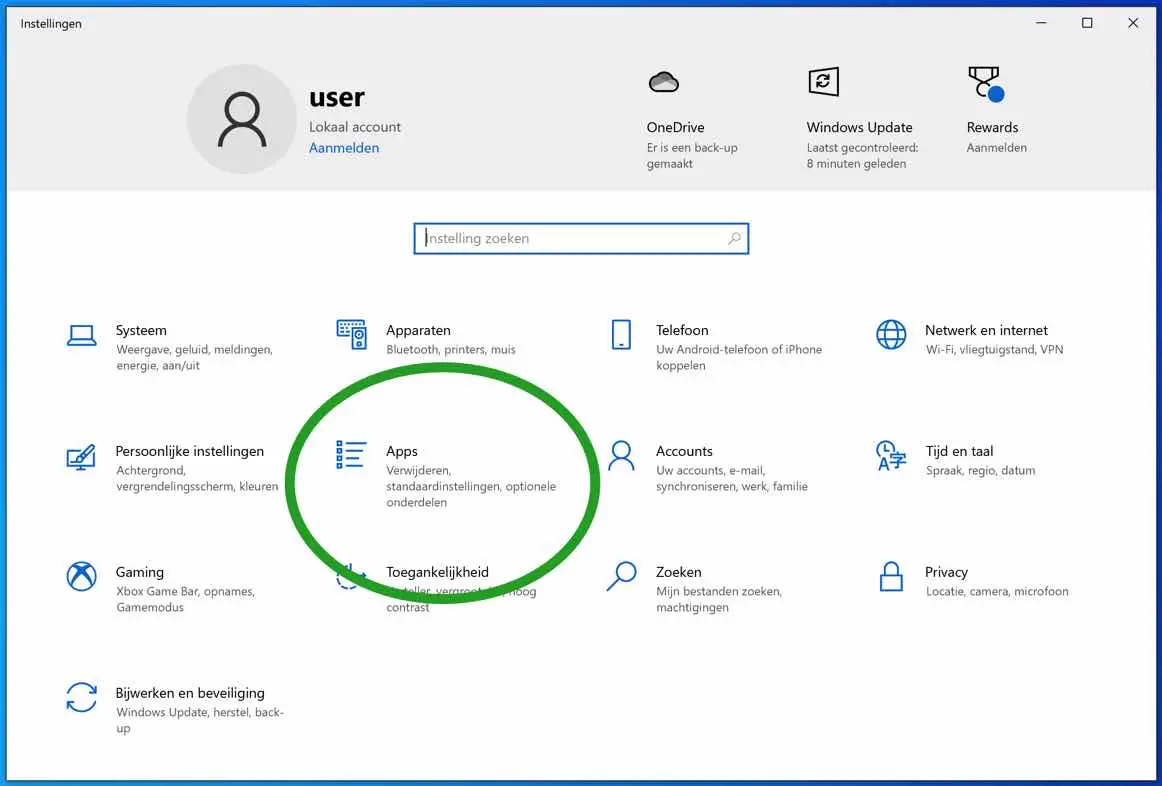Click the Instellingen window title
The image size is (1162, 786).
tap(51, 24)
